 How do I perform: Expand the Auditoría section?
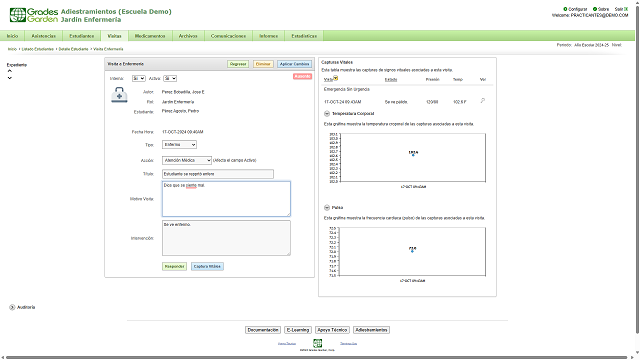coord(12,307)
